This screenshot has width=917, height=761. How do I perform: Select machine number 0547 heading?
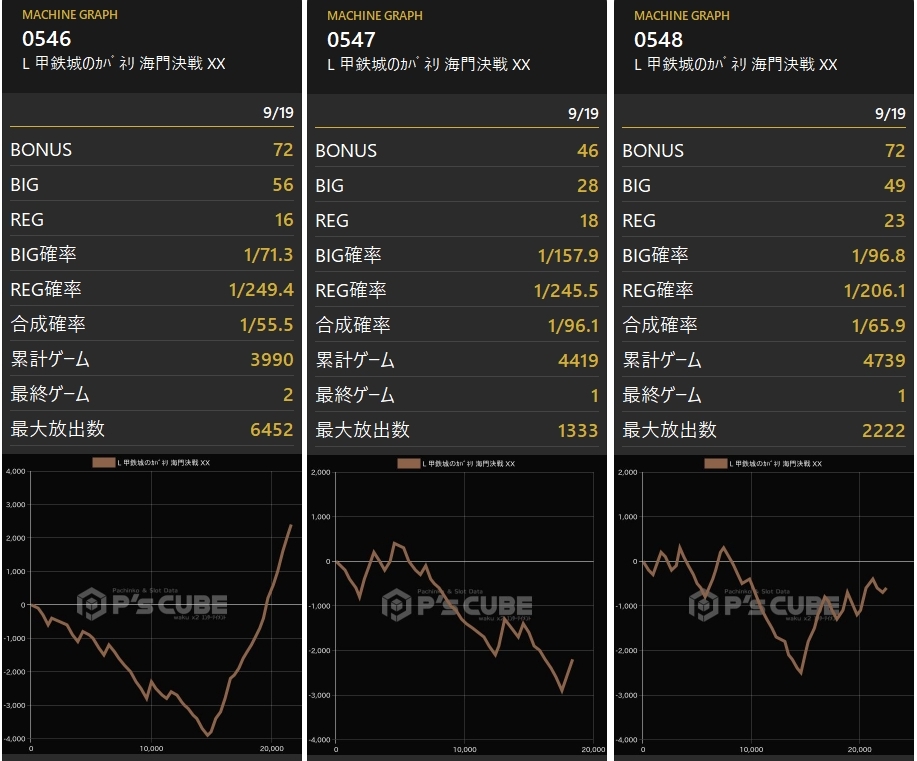(351, 40)
